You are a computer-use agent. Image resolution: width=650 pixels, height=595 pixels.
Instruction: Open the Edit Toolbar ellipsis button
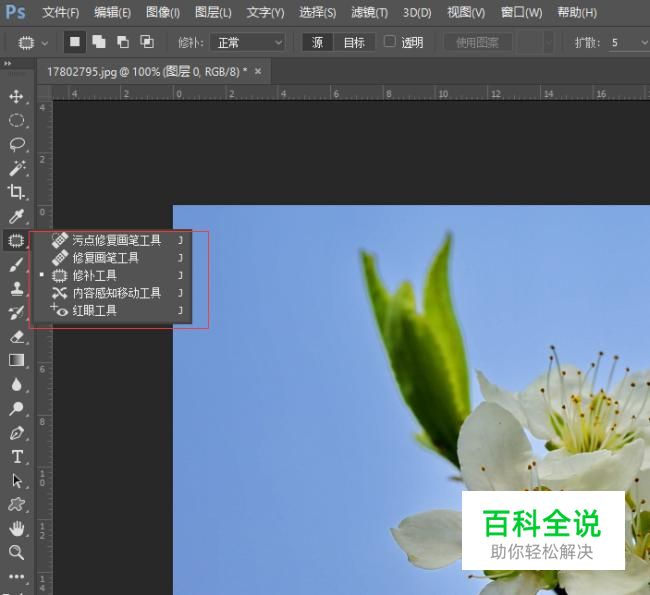[16, 576]
